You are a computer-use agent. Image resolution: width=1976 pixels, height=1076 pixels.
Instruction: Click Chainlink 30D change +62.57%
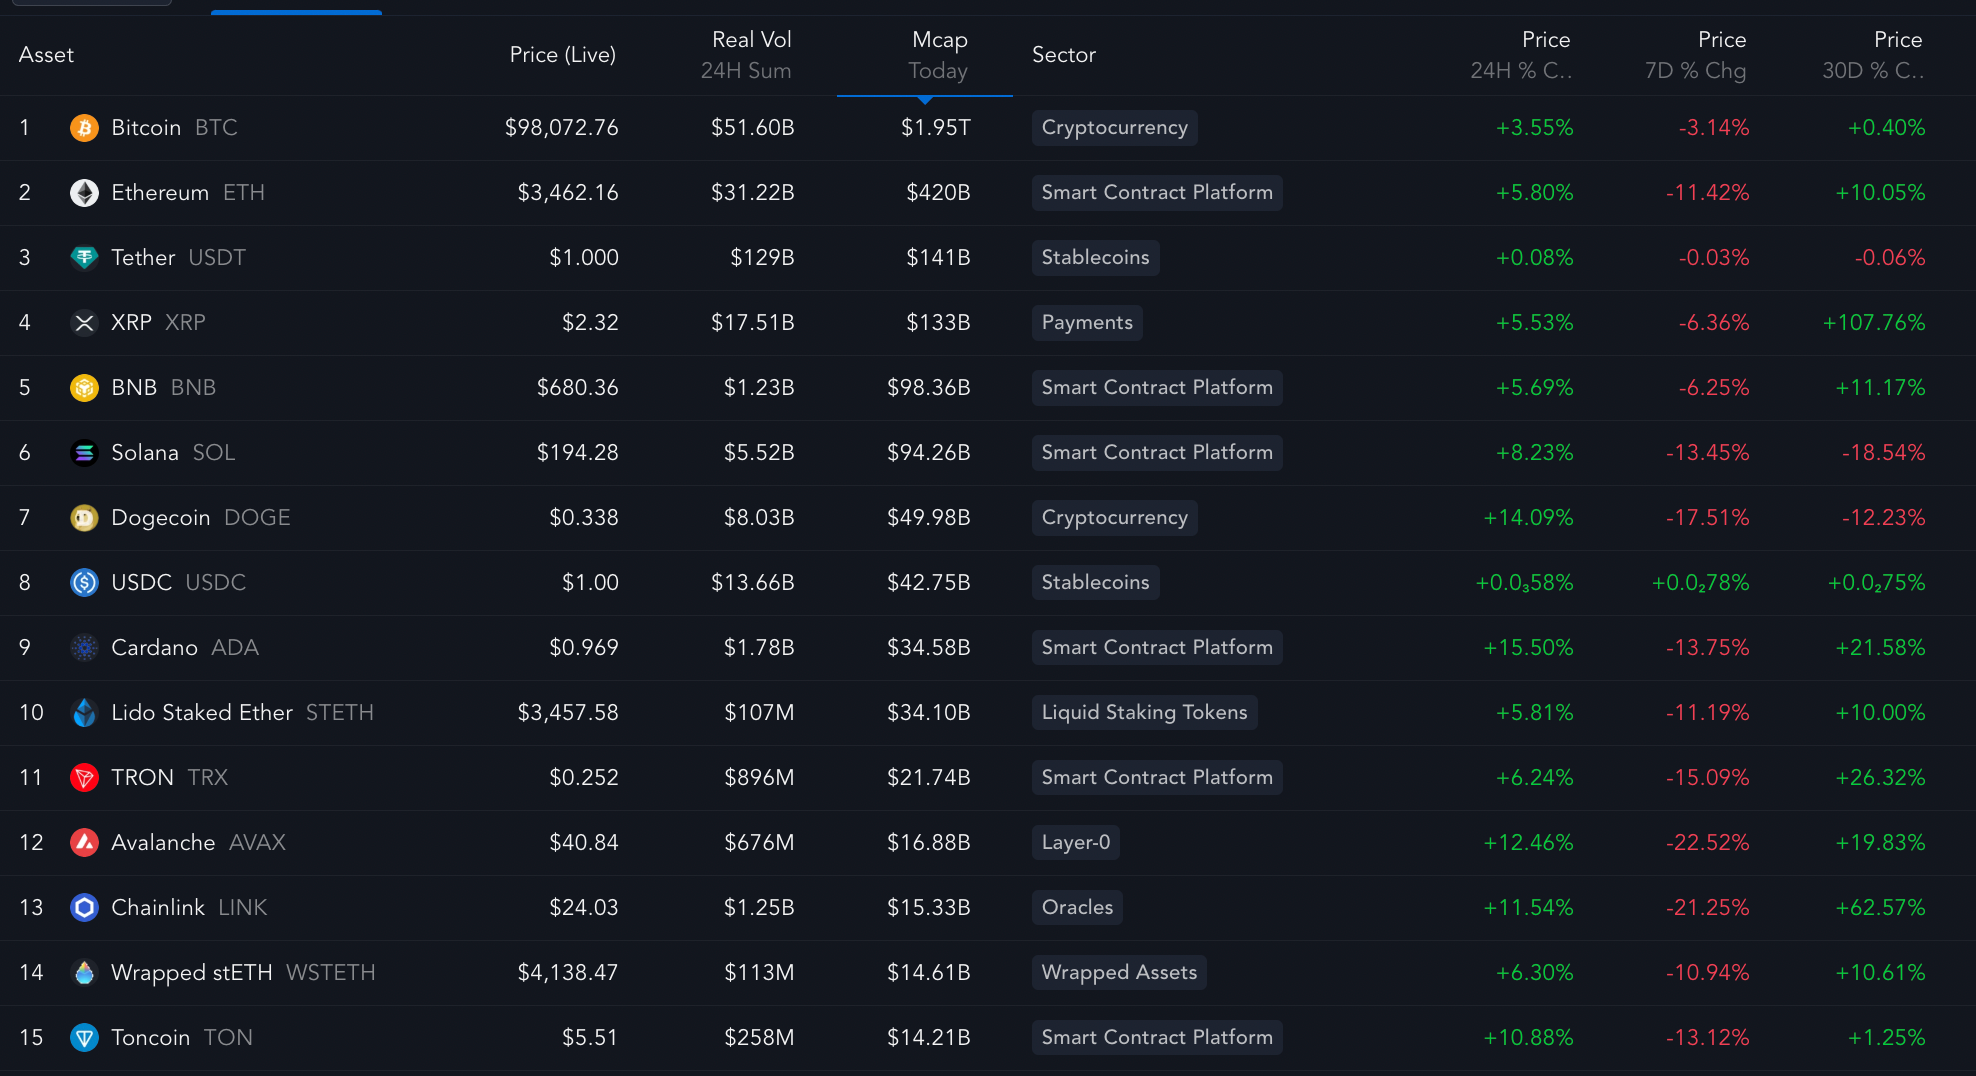coord(1880,908)
